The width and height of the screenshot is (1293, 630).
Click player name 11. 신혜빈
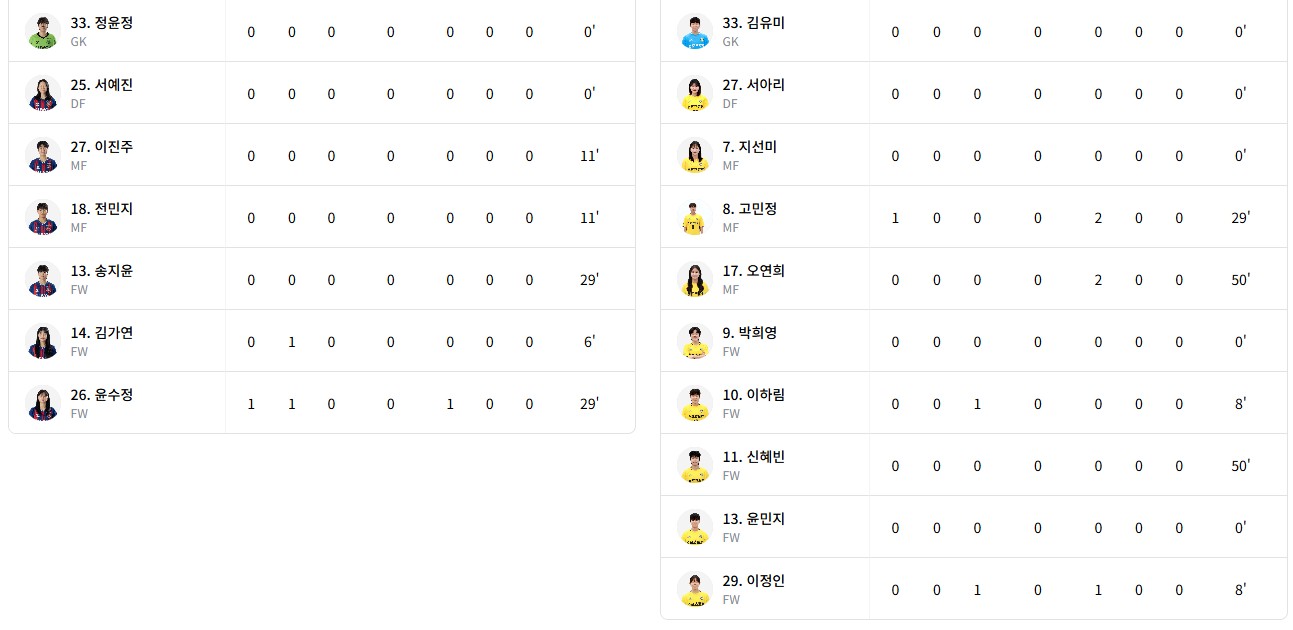pos(753,457)
